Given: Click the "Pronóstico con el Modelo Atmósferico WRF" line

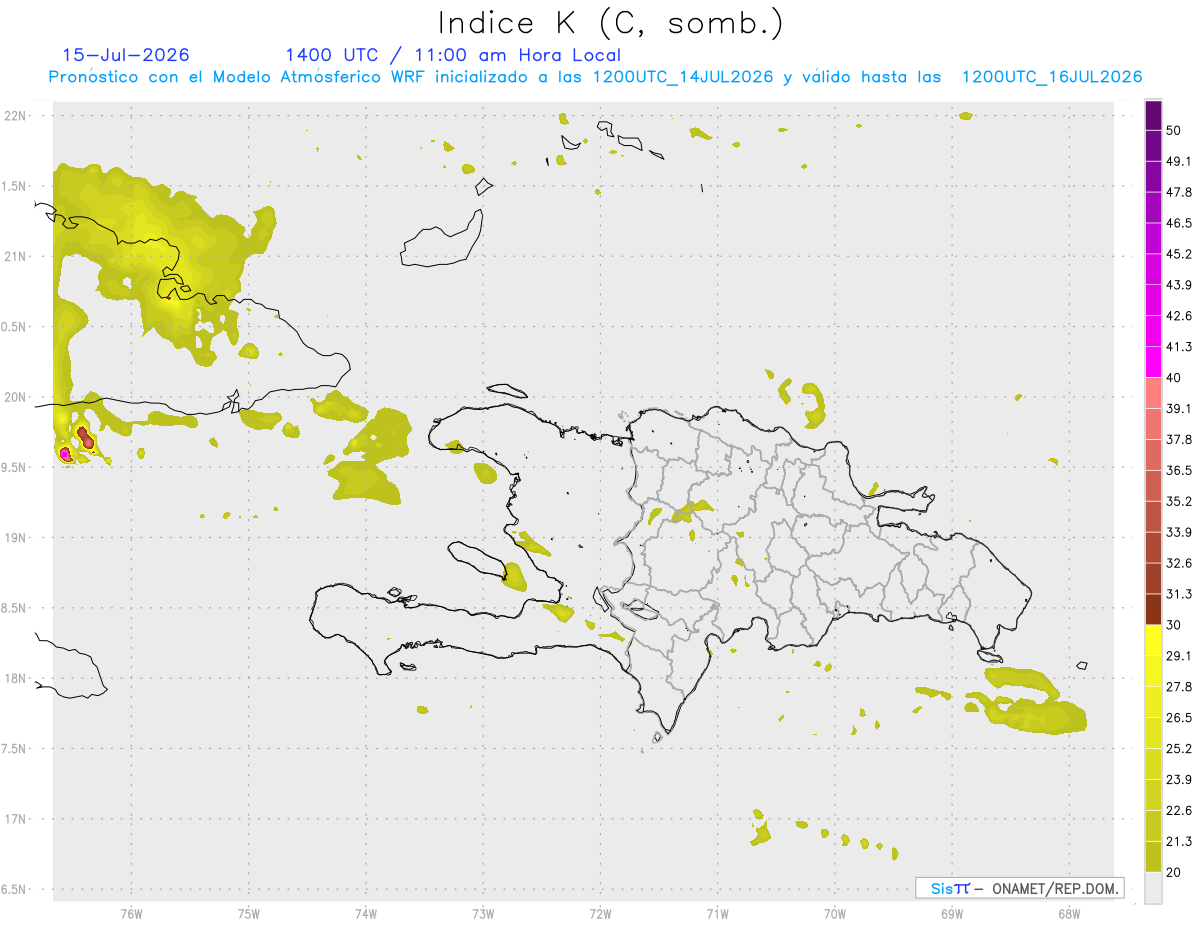Looking at the screenshot, I should [x=596, y=77].
